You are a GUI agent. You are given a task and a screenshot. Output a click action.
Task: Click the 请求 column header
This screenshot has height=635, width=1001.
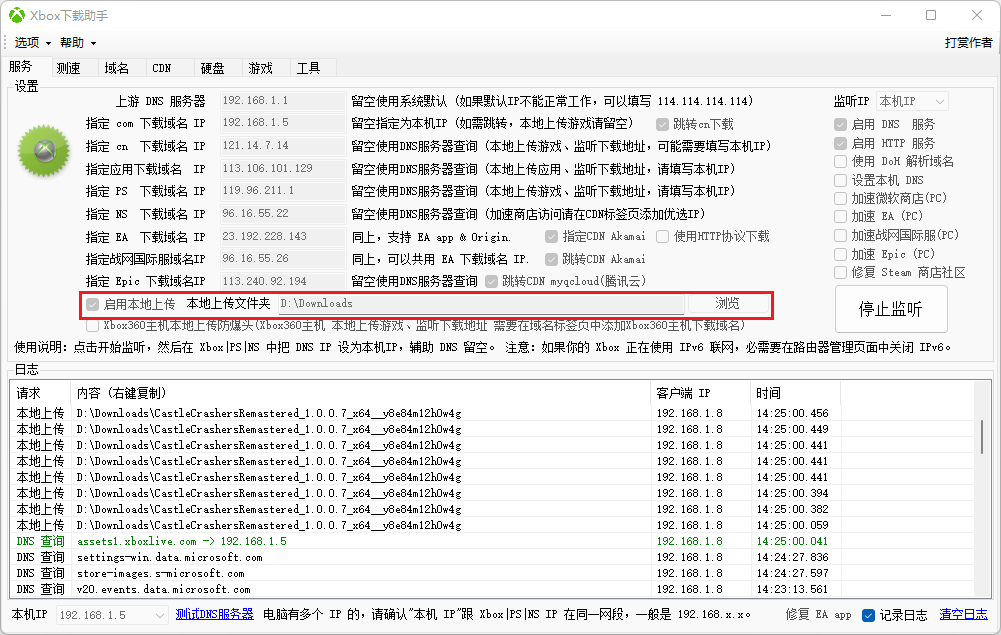(40, 393)
